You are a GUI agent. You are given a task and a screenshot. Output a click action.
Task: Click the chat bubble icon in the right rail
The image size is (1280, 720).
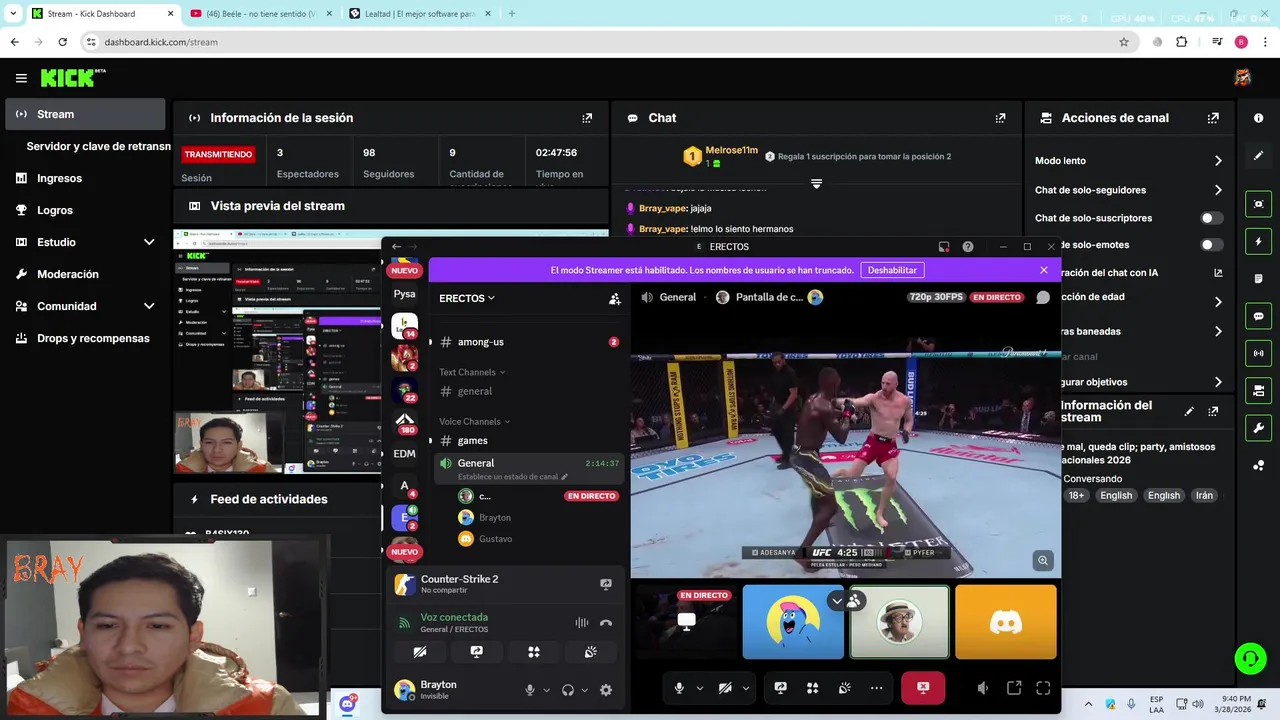pos(1258,316)
